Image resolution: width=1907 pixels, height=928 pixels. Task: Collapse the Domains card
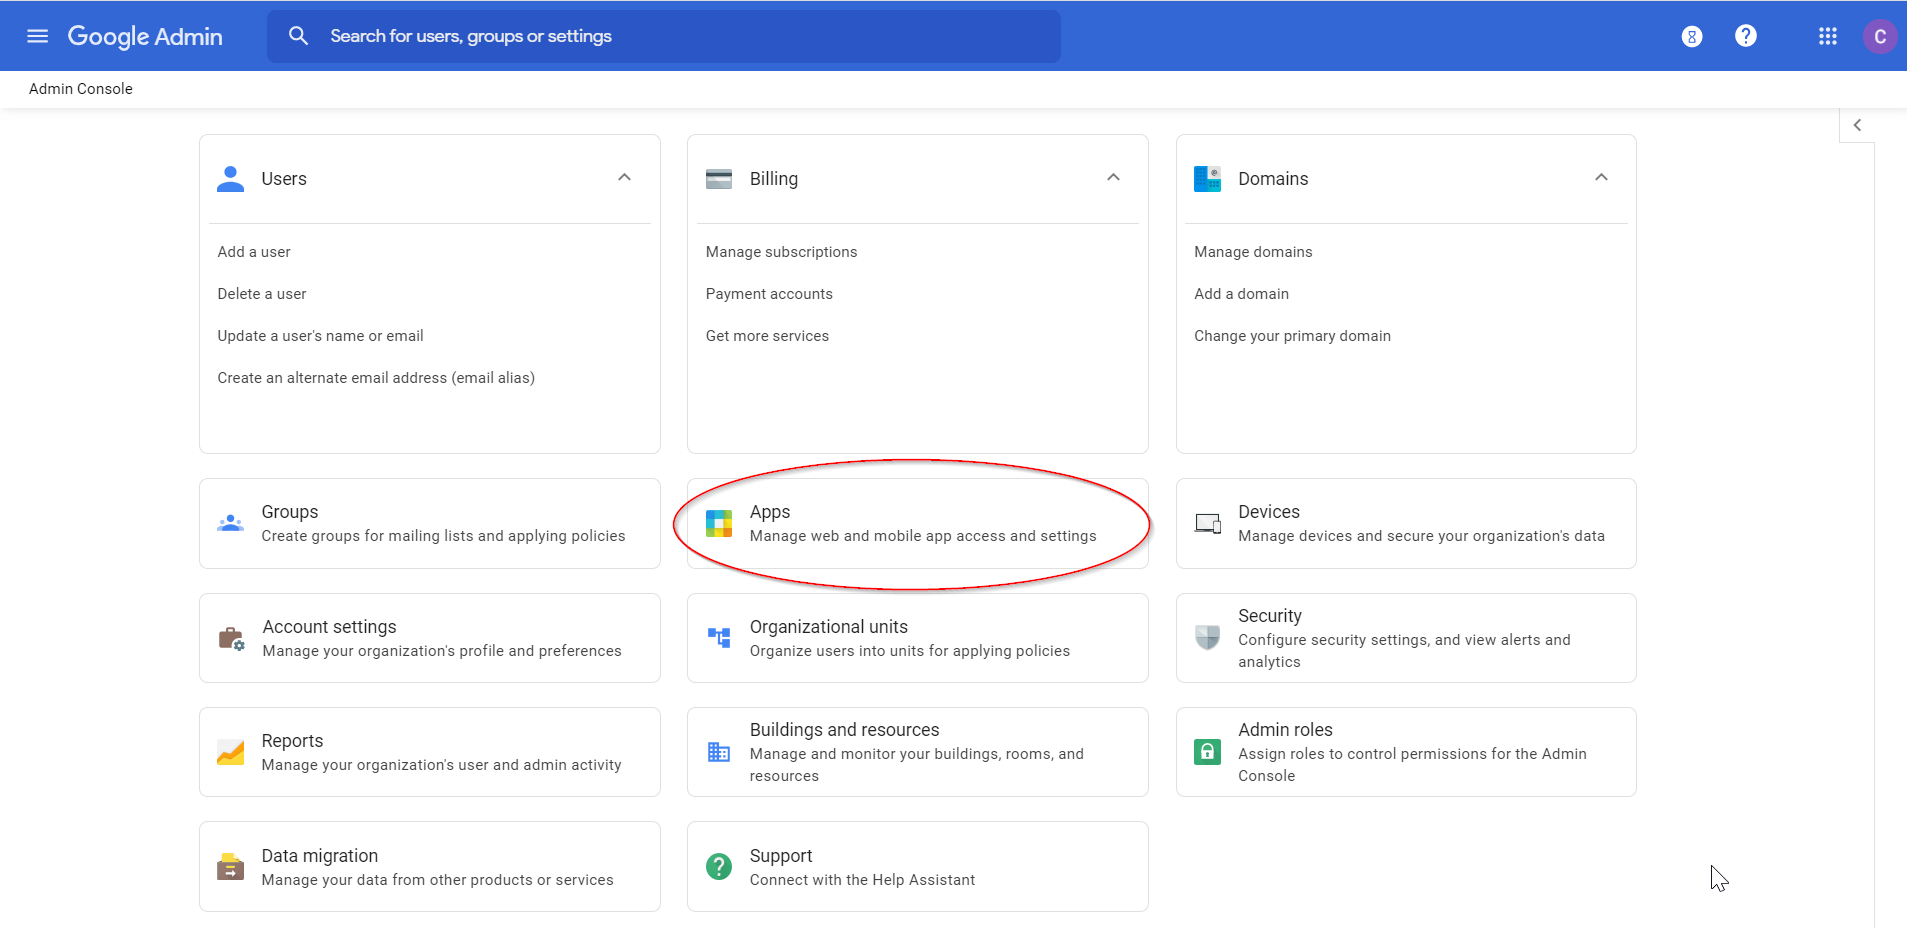(x=1601, y=178)
